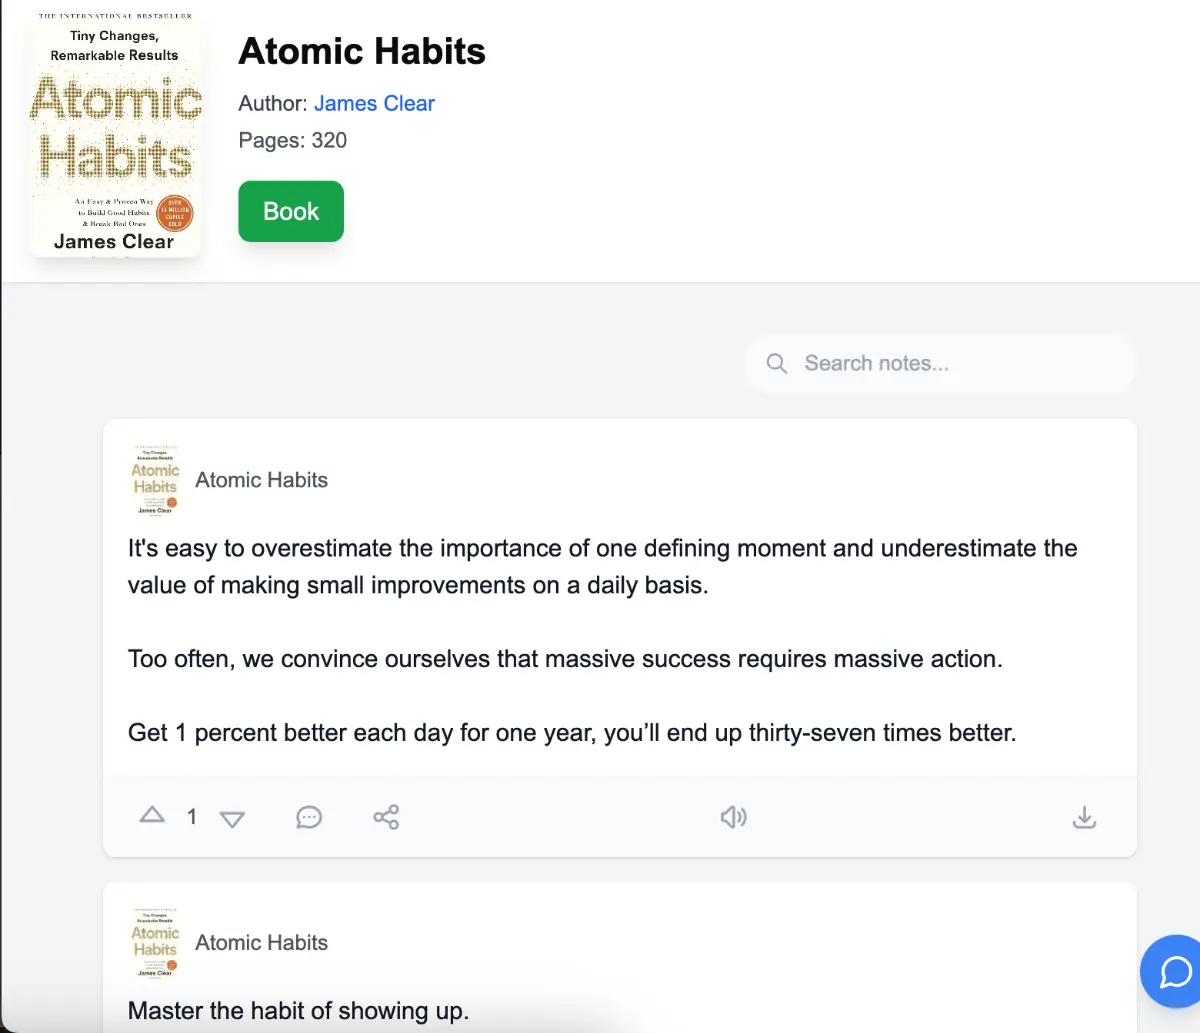This screenshot has width=1200, height=1033.
Task: Upvote the first Atomic Habits note
Action: click(x=152, y=816)
